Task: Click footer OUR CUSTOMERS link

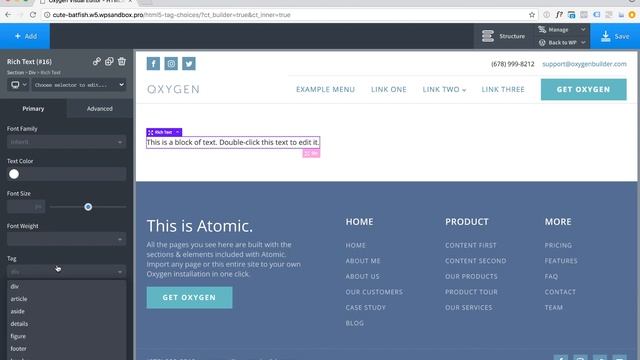Action: [374, 292]
